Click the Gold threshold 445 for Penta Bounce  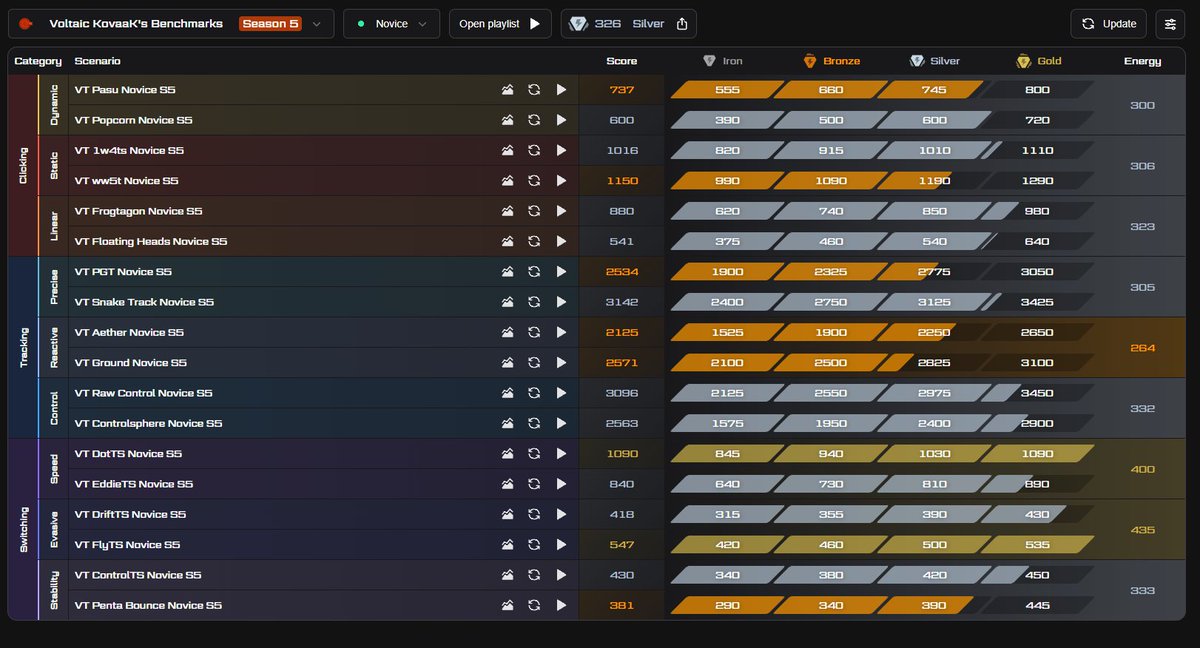click(1037, 606)
